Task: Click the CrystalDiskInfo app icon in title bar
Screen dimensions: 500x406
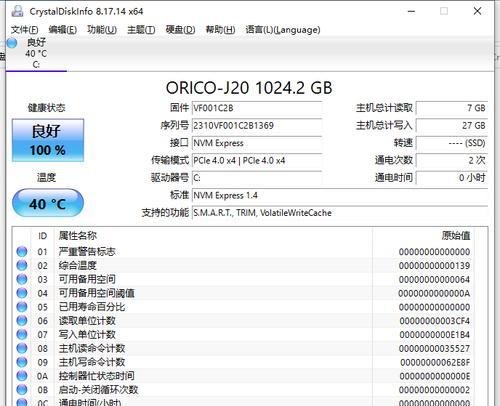Action: click(x=17, y=11)
